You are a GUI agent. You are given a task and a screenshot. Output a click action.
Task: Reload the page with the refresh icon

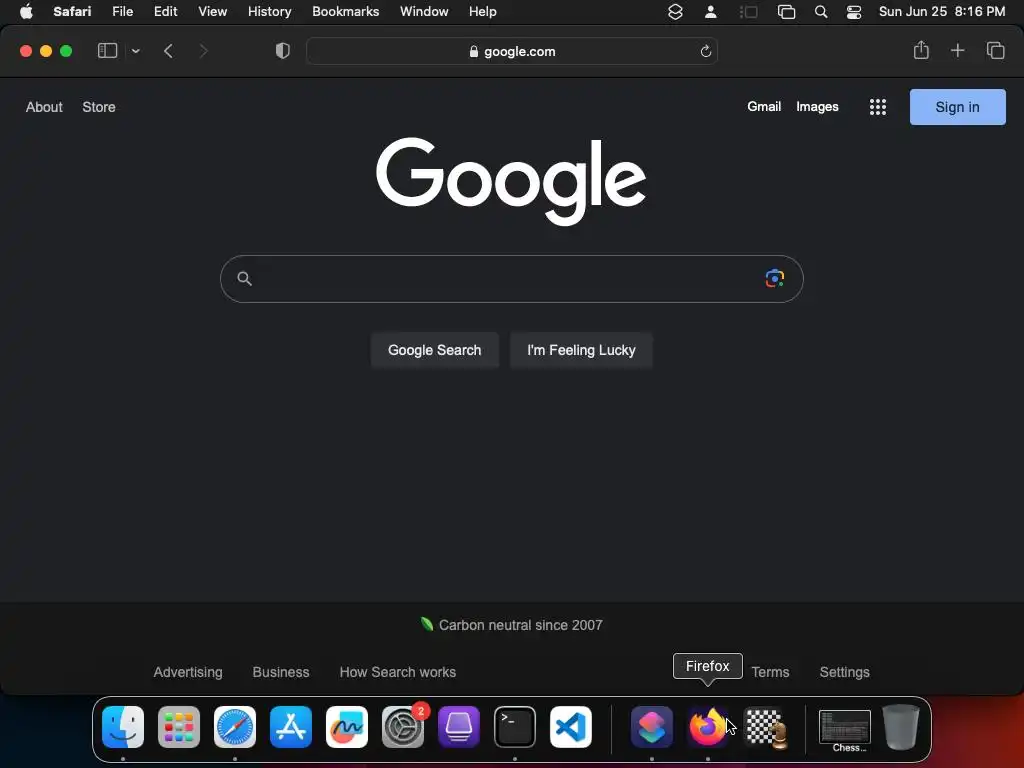pyautogui.click(x=705, y=51)
